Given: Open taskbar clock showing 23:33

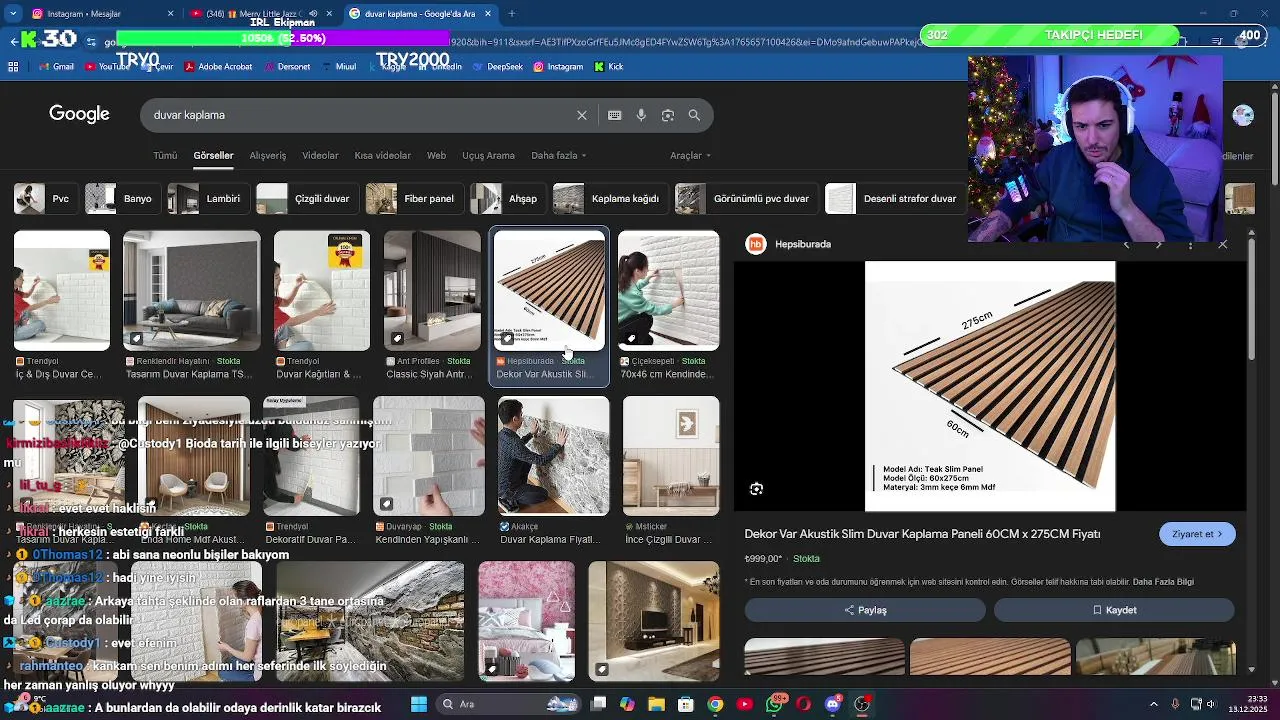Looking at the screenshot, I should 1248,704.
